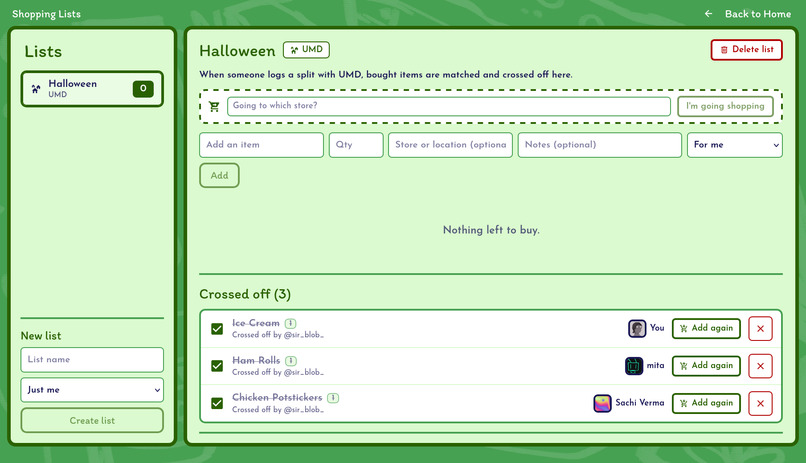This screenshot has height=463, width=806.
Task: Uncheck the Ice Cream checkbox
Action: [217, 329]
